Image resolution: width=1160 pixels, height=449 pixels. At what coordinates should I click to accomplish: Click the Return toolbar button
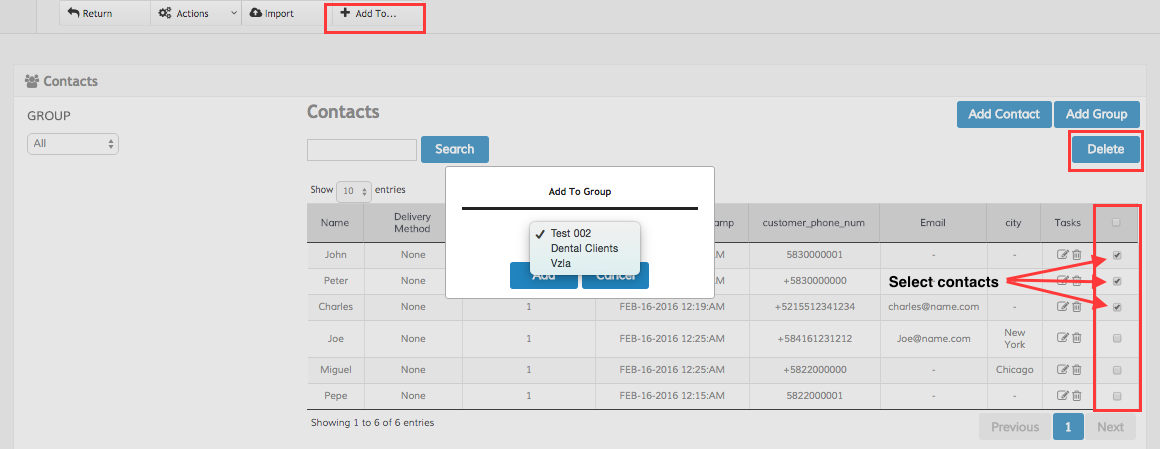(91, 14)
